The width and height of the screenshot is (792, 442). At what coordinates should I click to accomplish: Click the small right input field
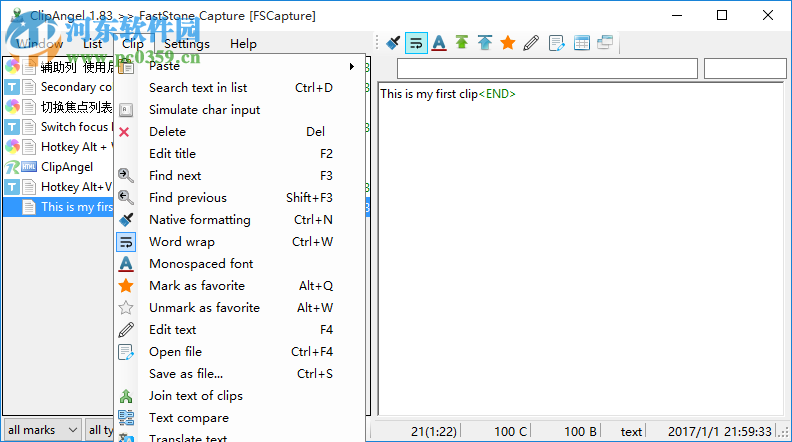745,68
